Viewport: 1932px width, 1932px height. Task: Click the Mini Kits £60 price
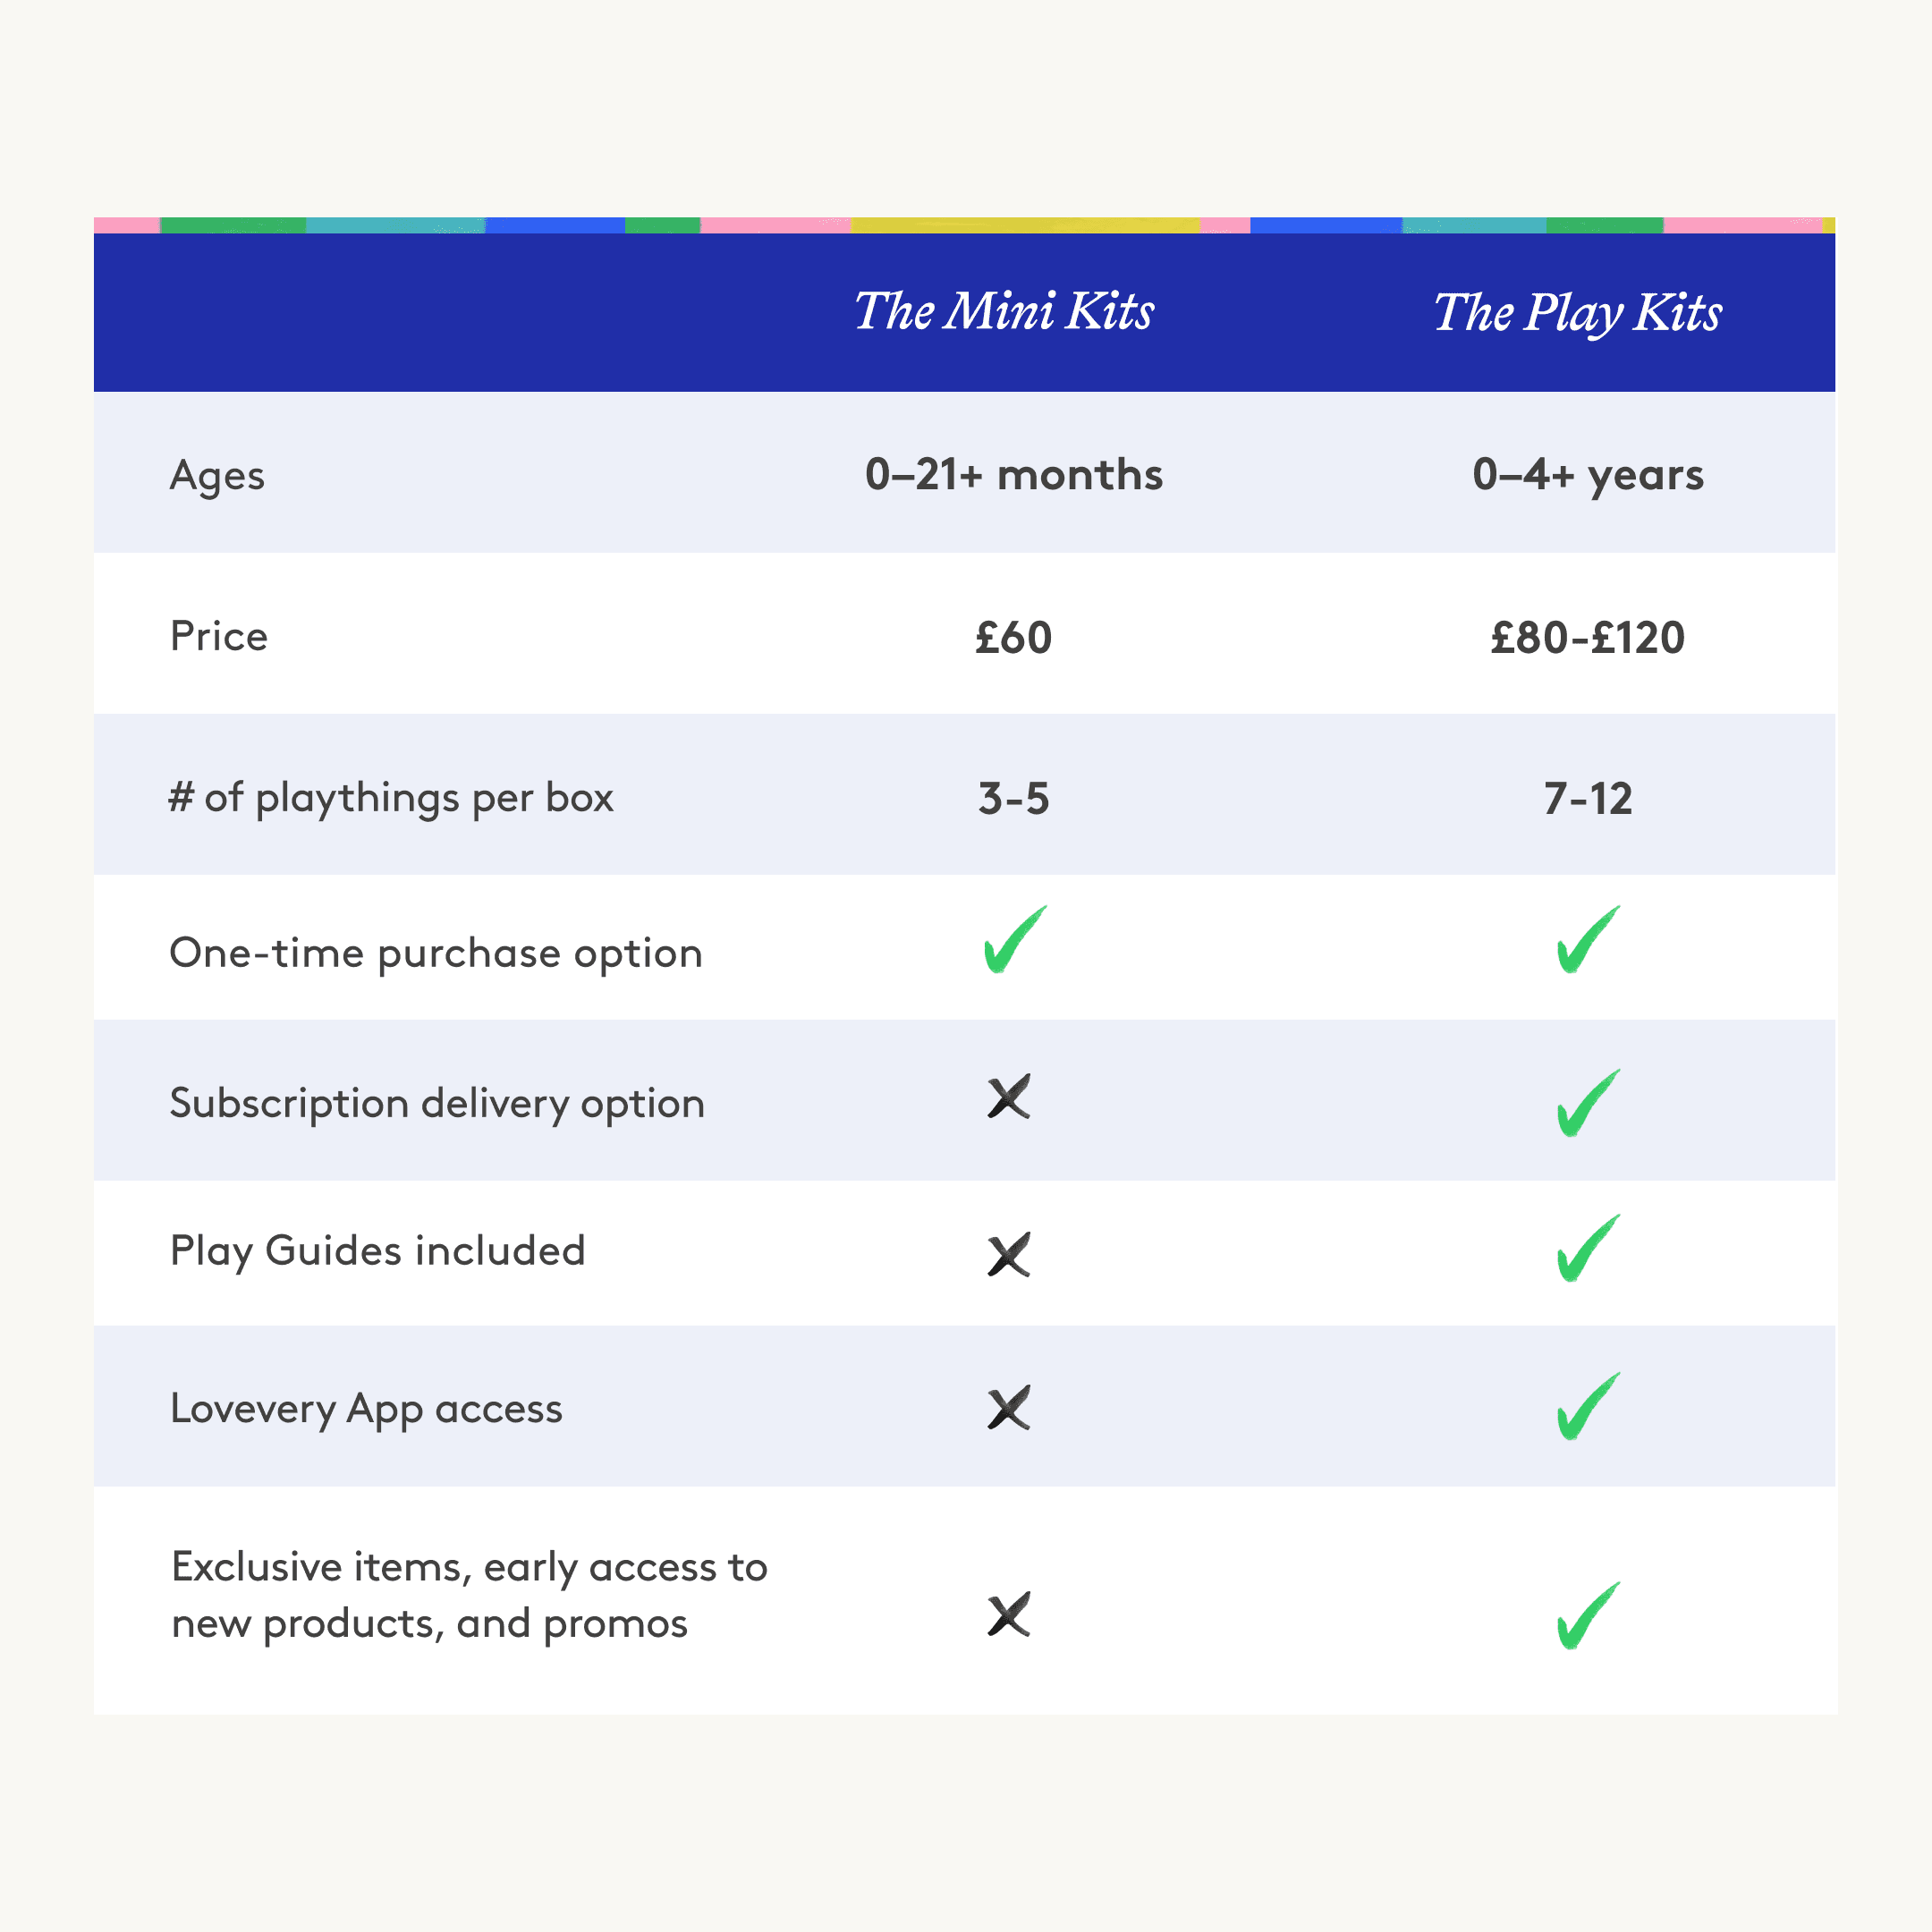click(x=1014, y=638)
